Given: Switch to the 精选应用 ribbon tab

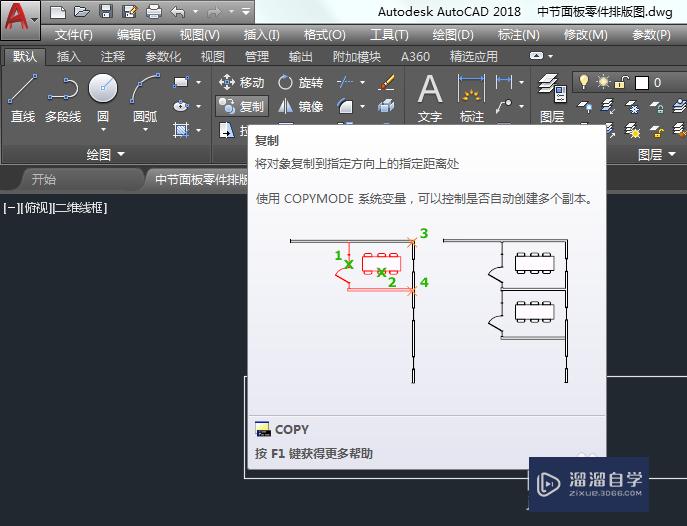Looking at the screenshot, I should coord(474,56).
